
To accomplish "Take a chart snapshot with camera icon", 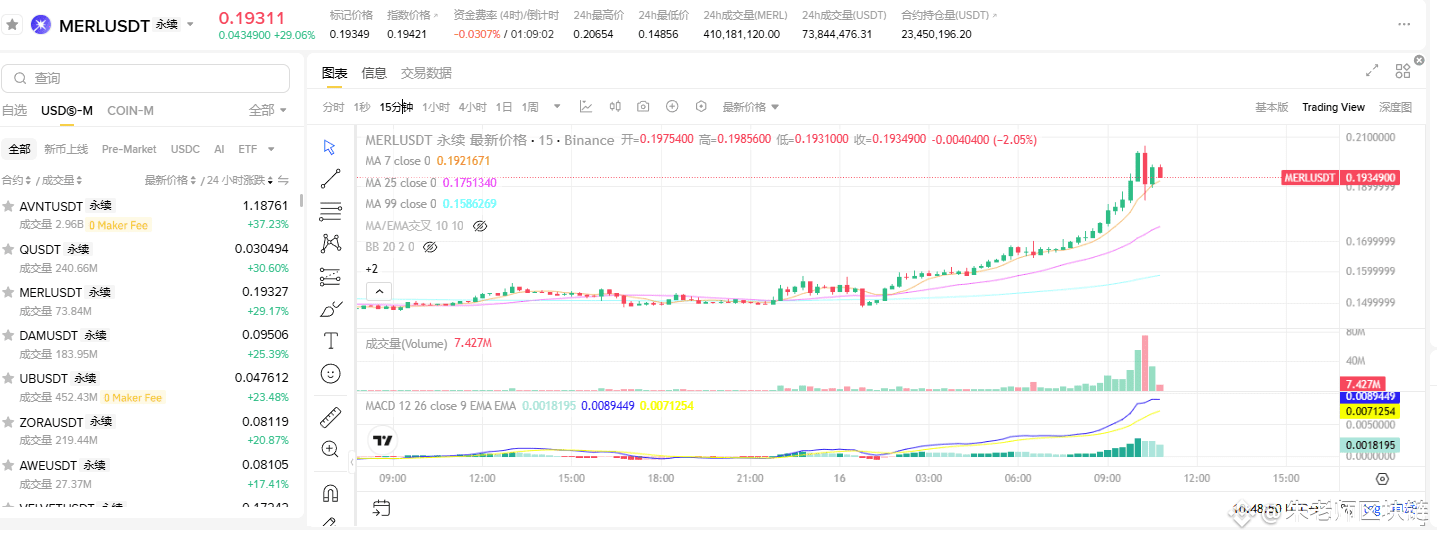I will click(x=643, y=107).
